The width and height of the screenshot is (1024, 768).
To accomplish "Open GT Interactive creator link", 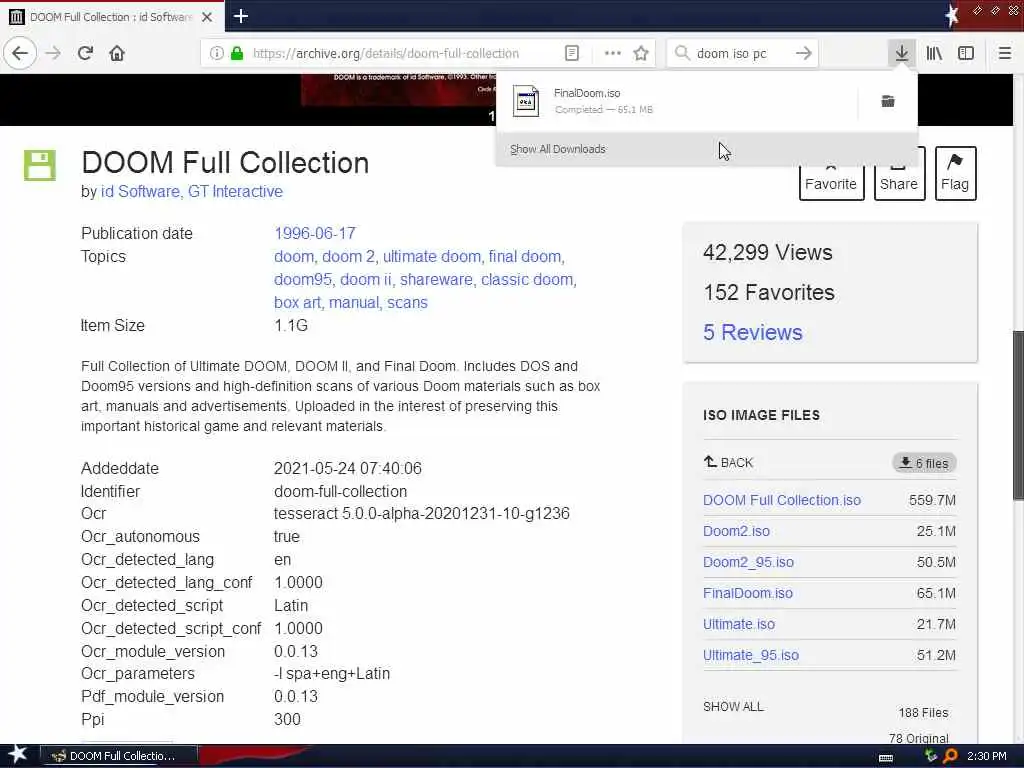I will 235,191.
